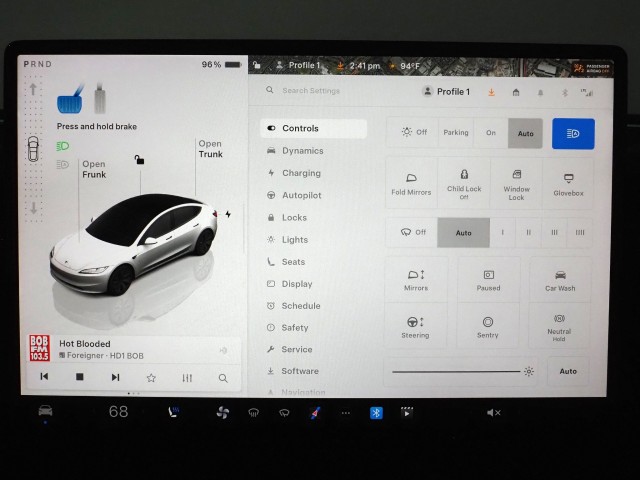This screenshot has width=640, height=480.
Task: Unmute volume in bottom bar
Action: coord(493,413)
